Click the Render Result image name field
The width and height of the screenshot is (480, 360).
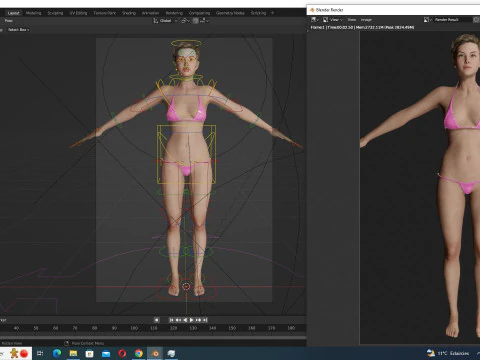(452, 20)
